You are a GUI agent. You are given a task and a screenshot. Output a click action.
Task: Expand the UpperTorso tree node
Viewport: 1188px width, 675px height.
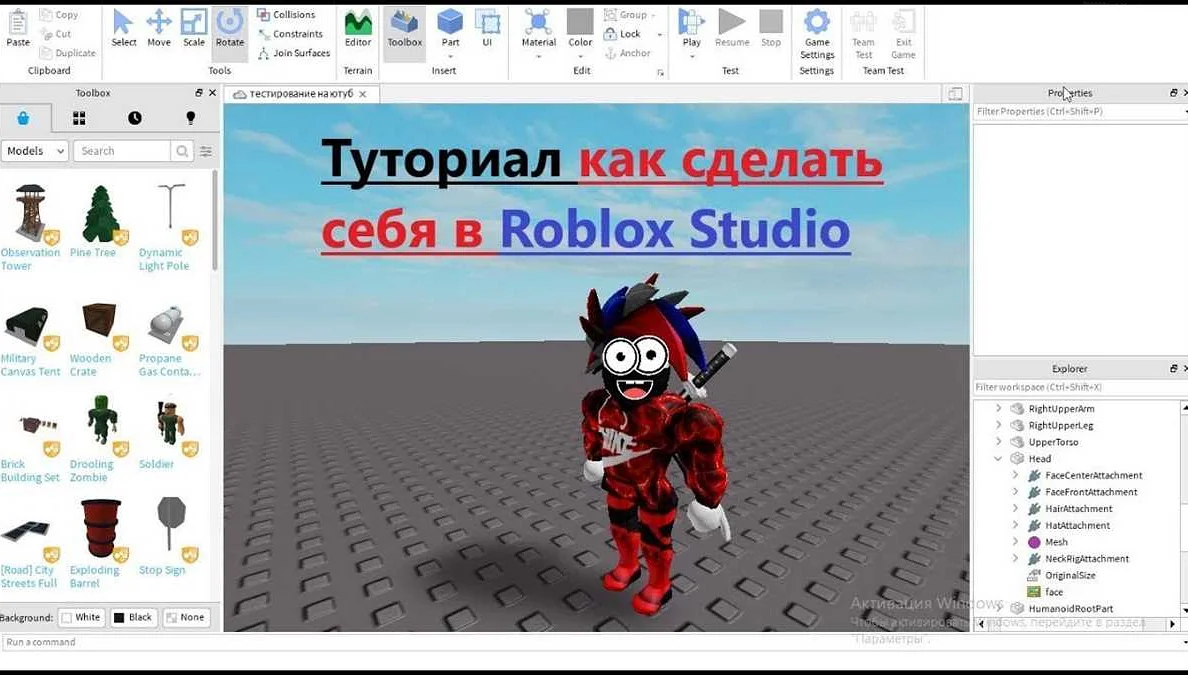click(999, 442)
